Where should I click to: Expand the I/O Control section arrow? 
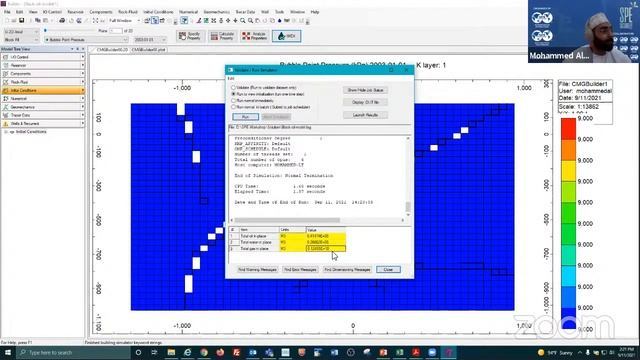tap(82, 57)
